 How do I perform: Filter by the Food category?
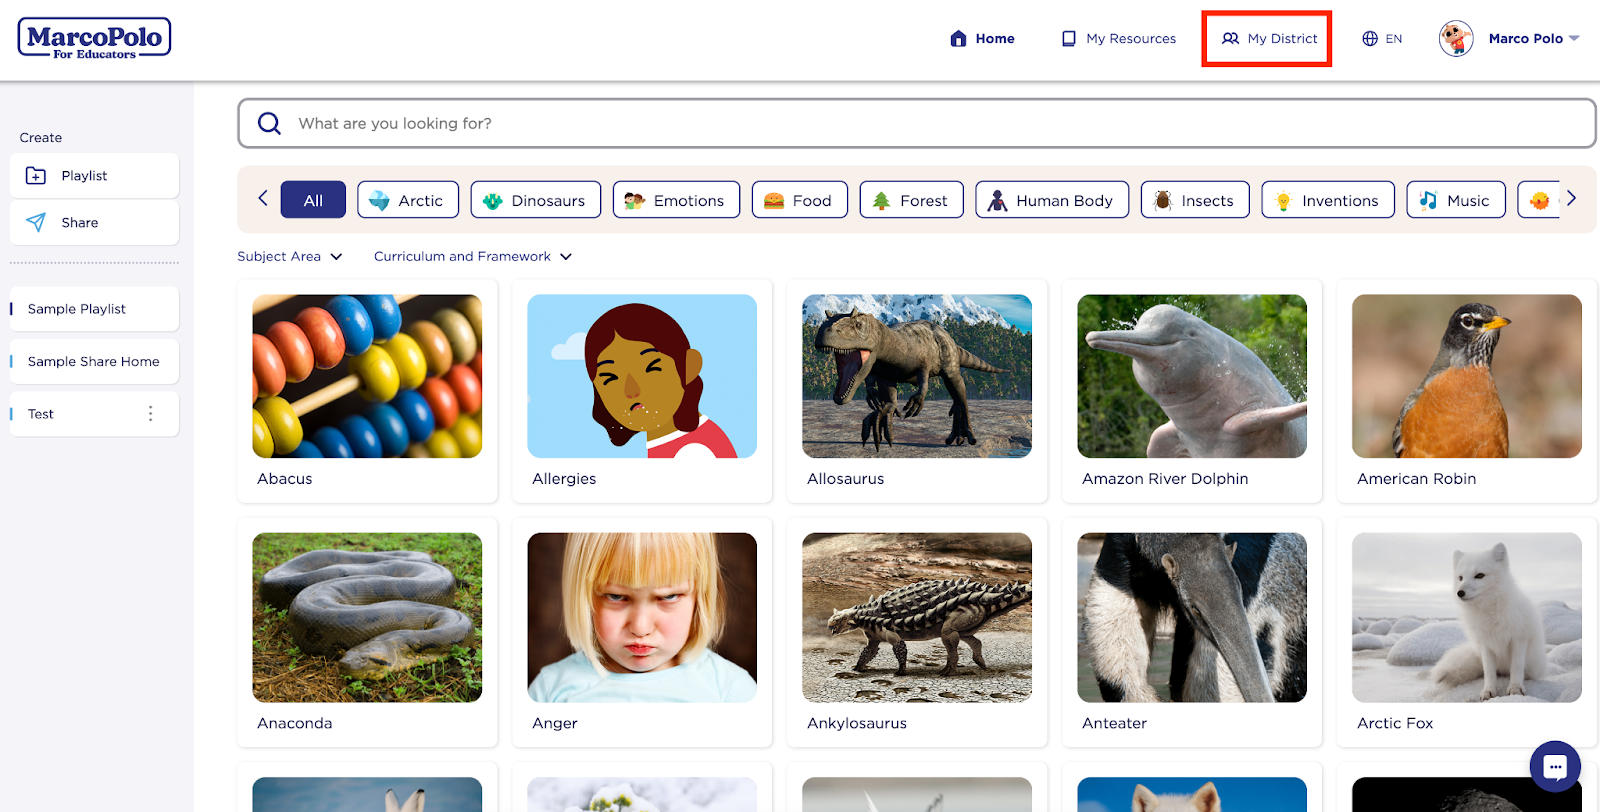[x=800, y=199]
